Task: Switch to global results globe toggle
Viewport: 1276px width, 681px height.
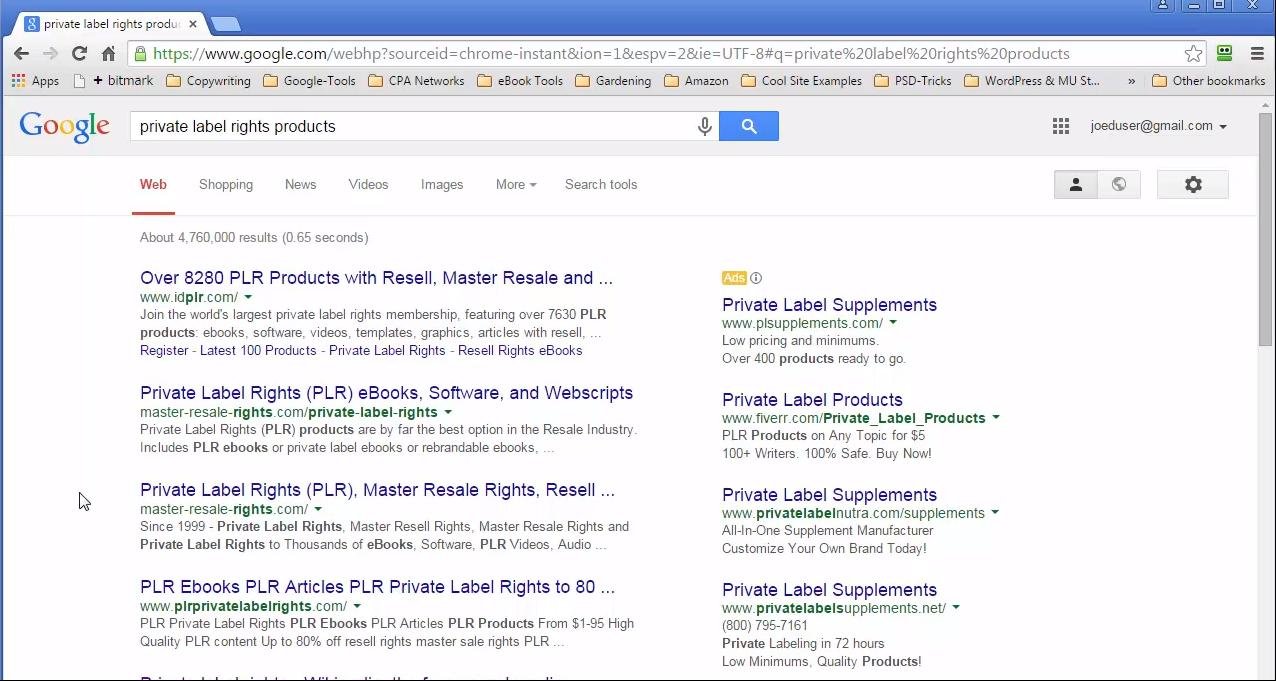Action: click(x=1119, y=185)
